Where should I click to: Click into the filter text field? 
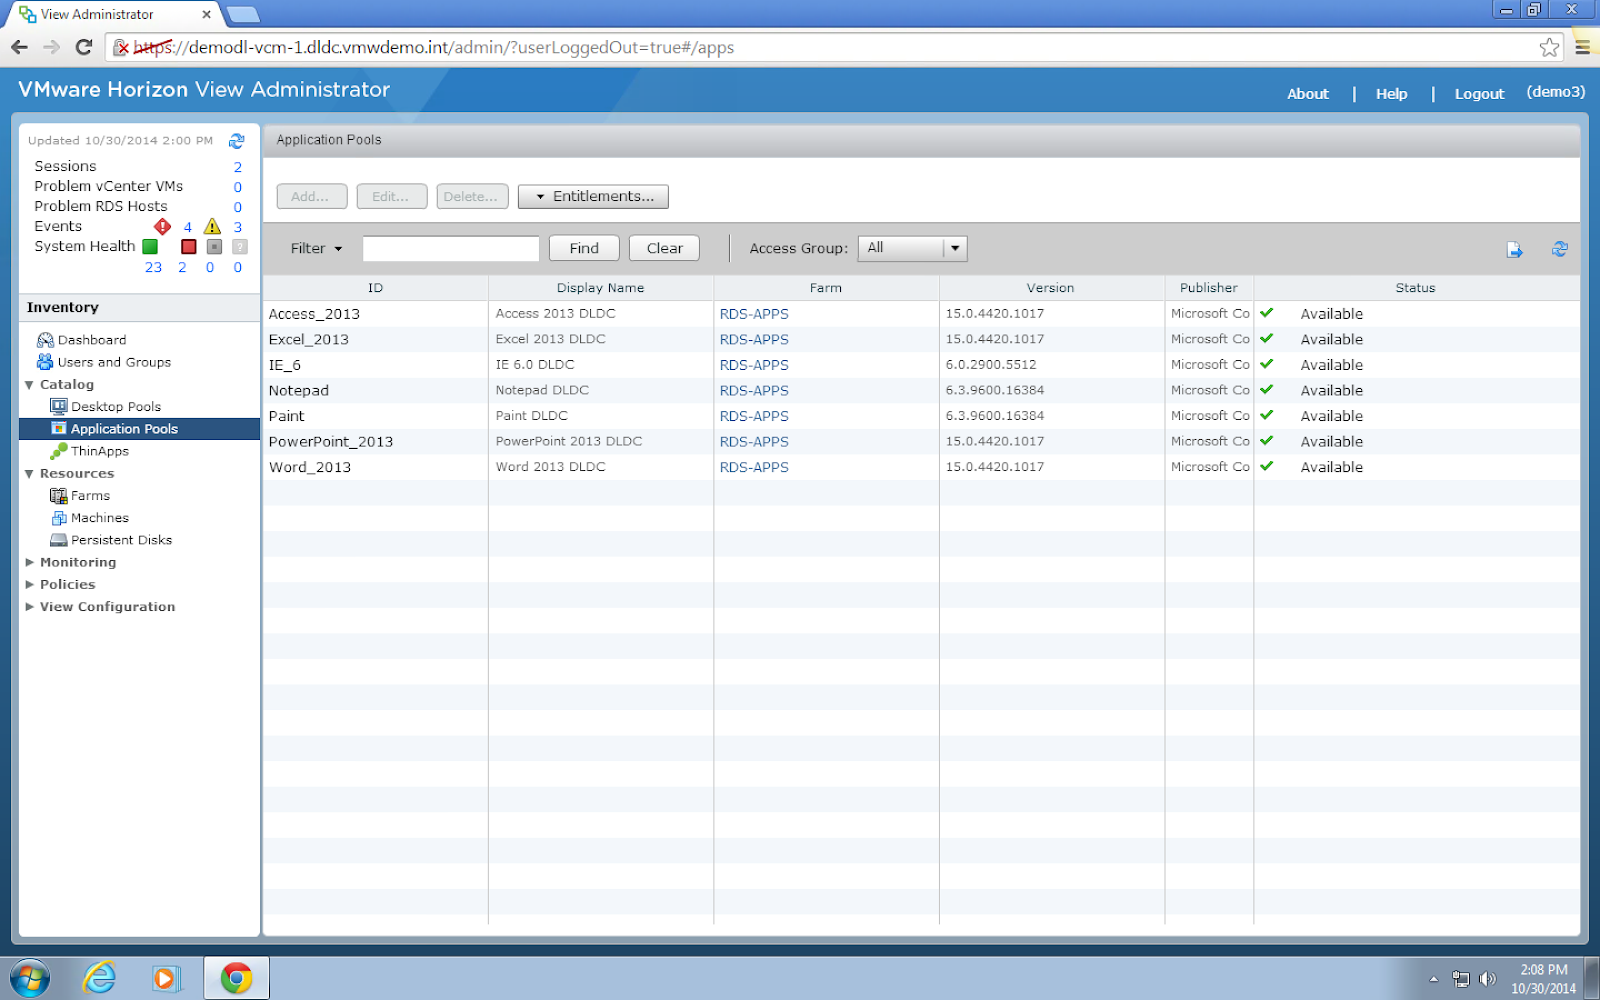click(x=451, y=249)
